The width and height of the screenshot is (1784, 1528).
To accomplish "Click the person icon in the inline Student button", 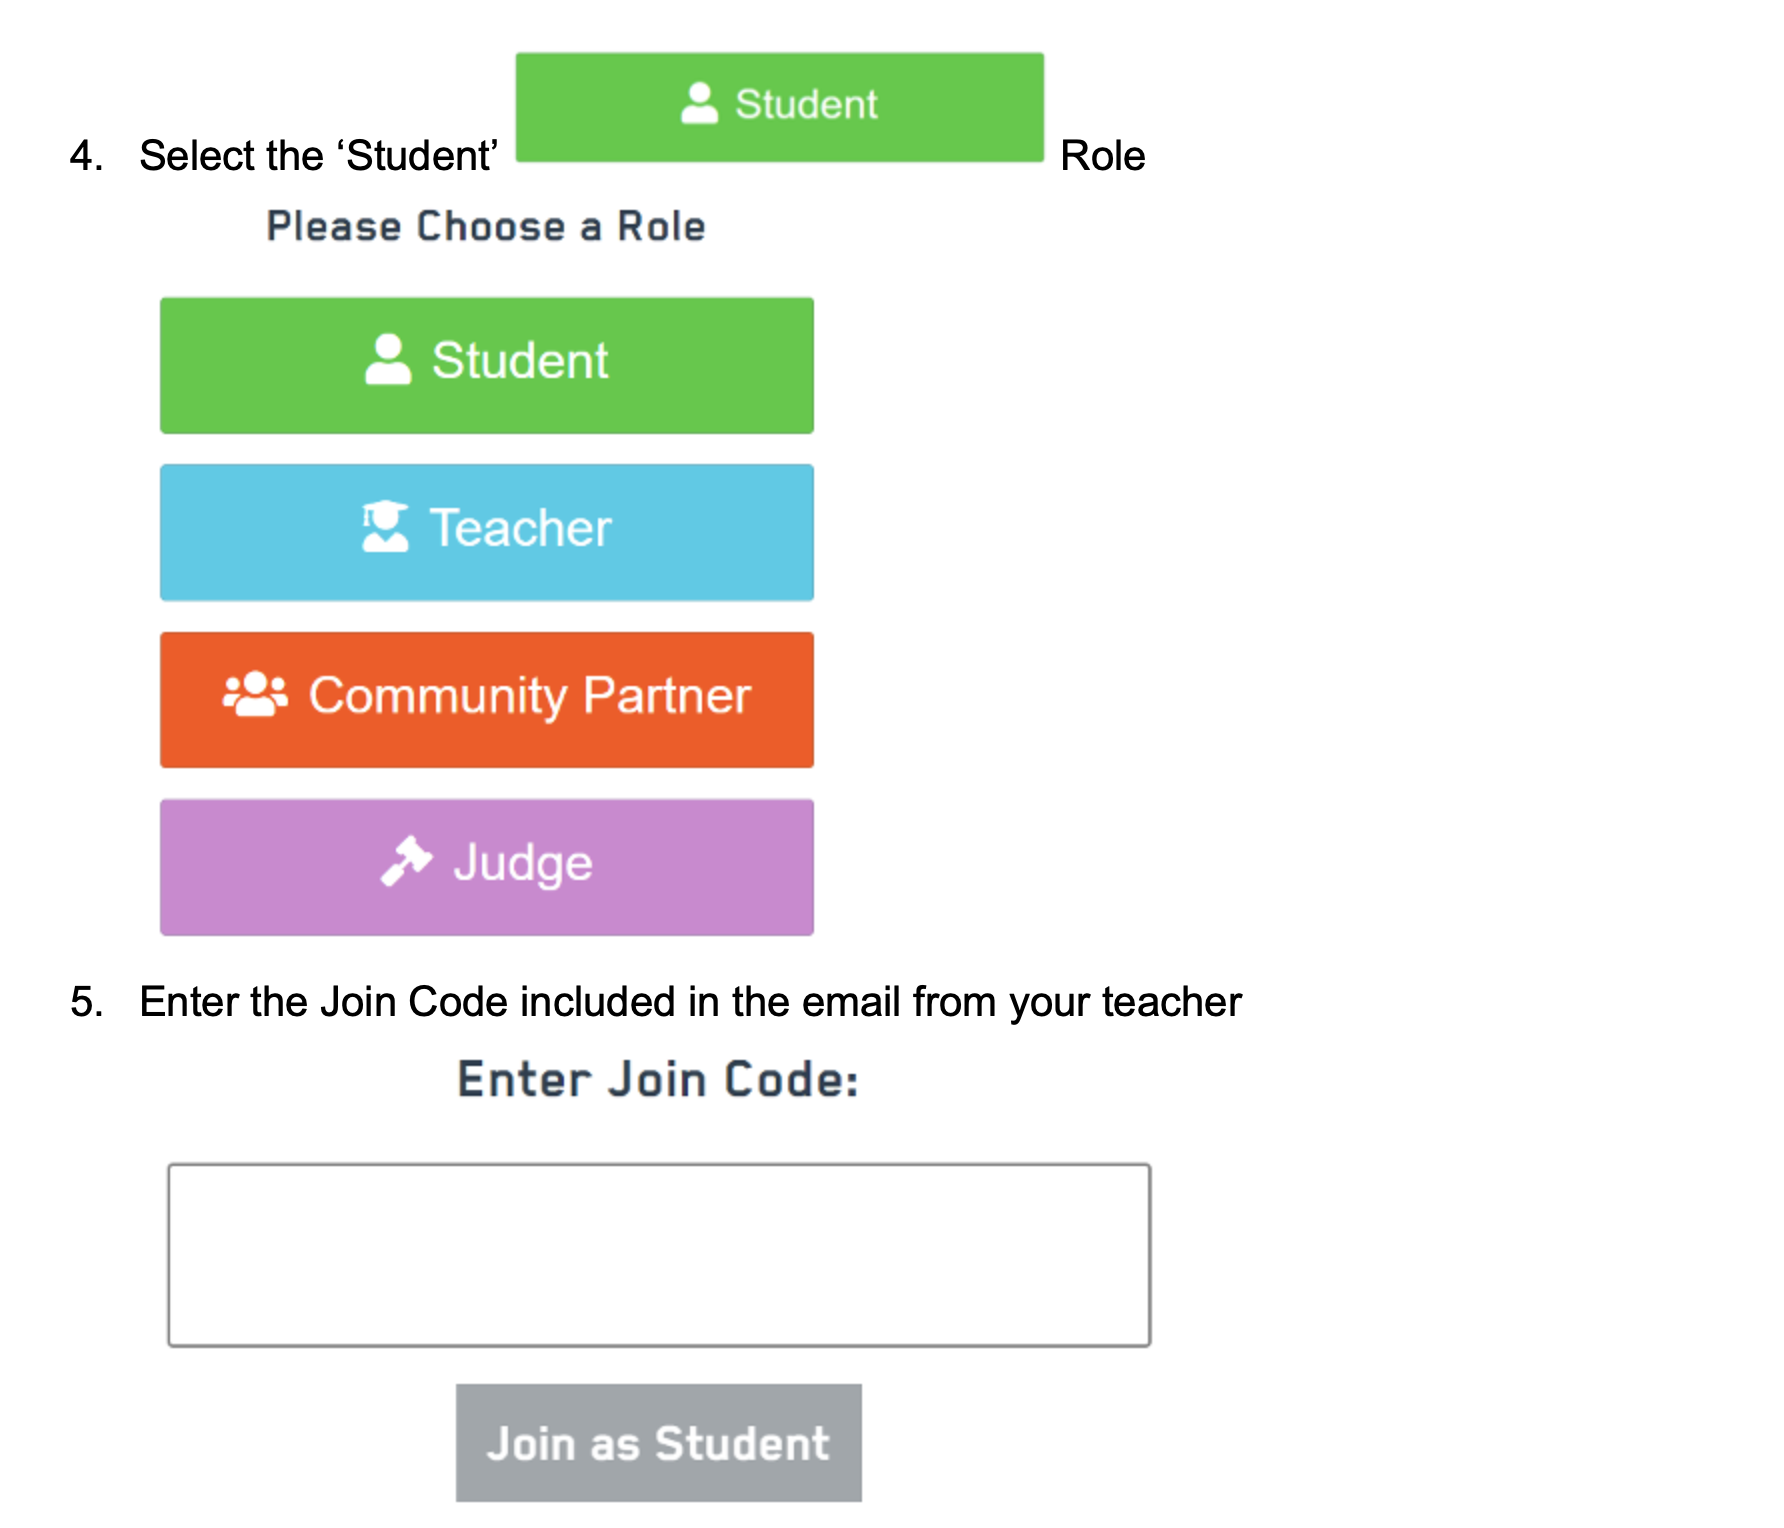I will 699,103.
